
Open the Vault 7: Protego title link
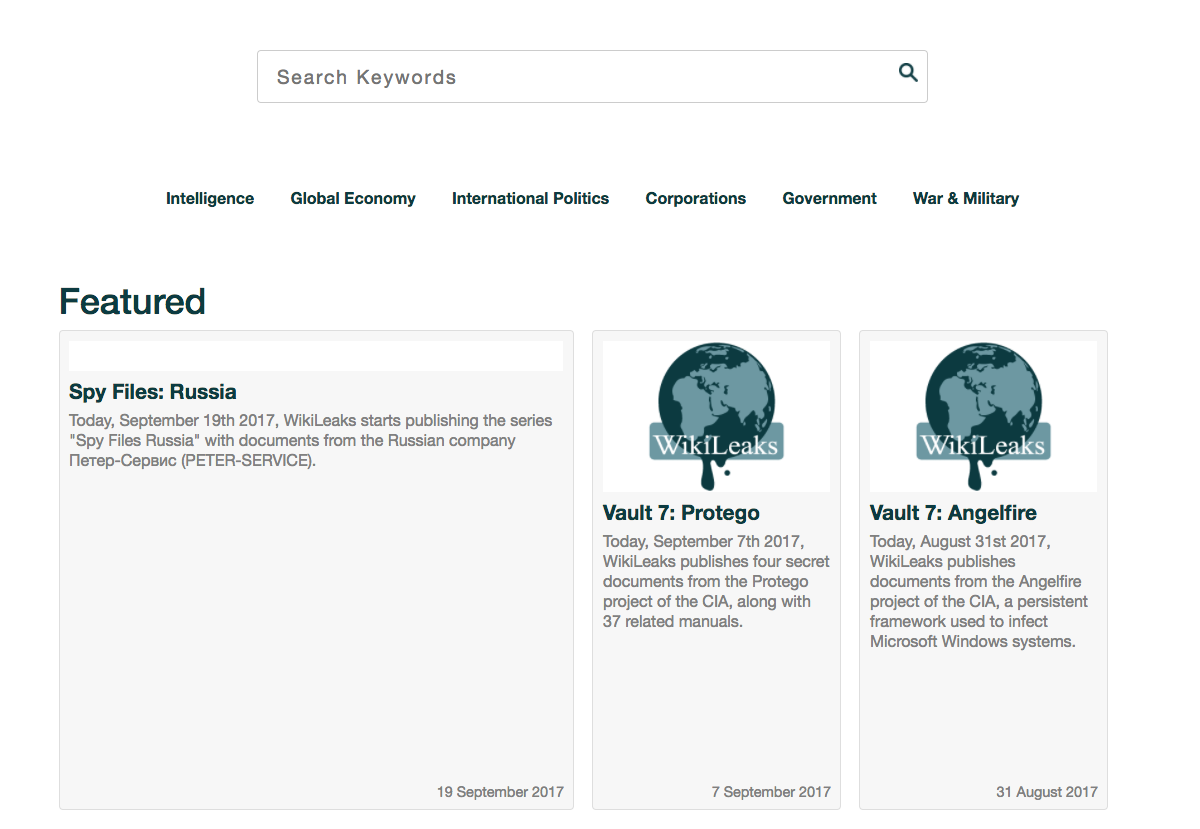point(681,513)
